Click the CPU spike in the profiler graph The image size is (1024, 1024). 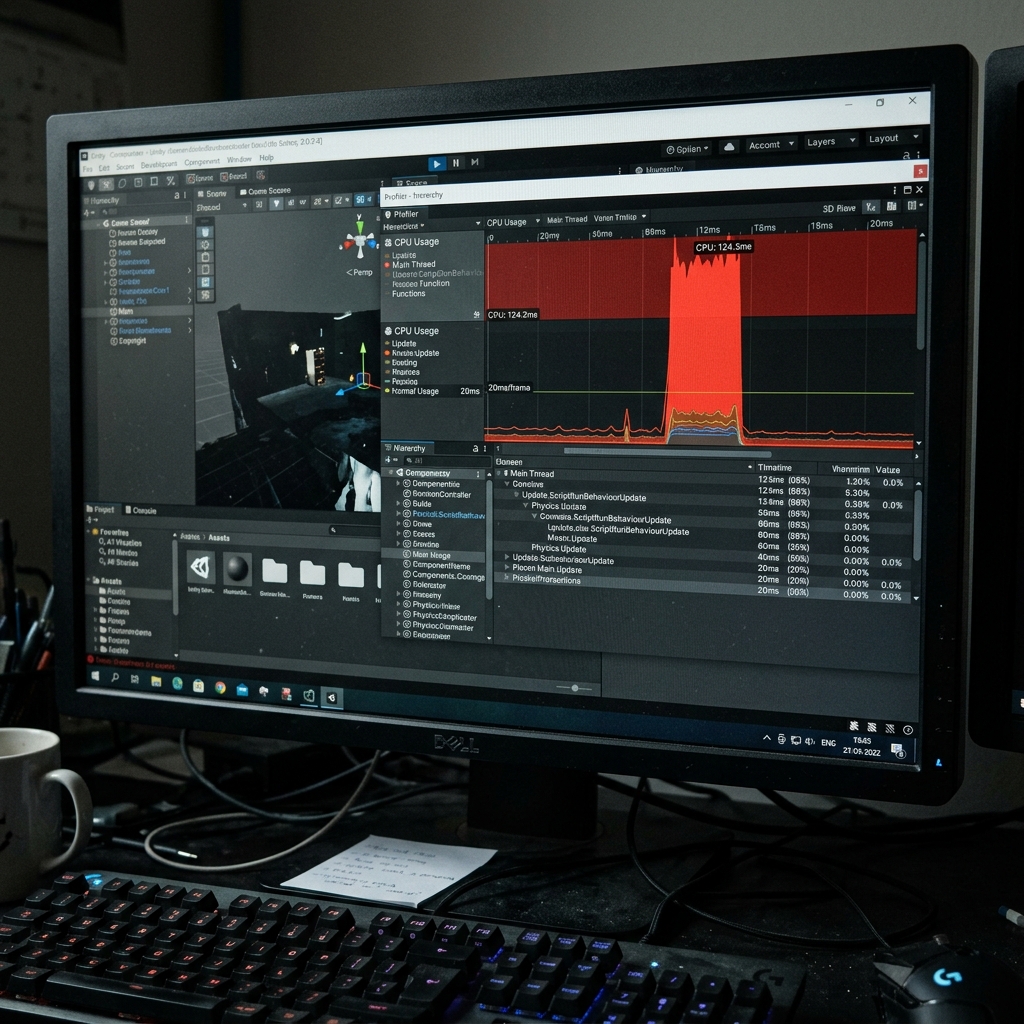coord(705,340)
